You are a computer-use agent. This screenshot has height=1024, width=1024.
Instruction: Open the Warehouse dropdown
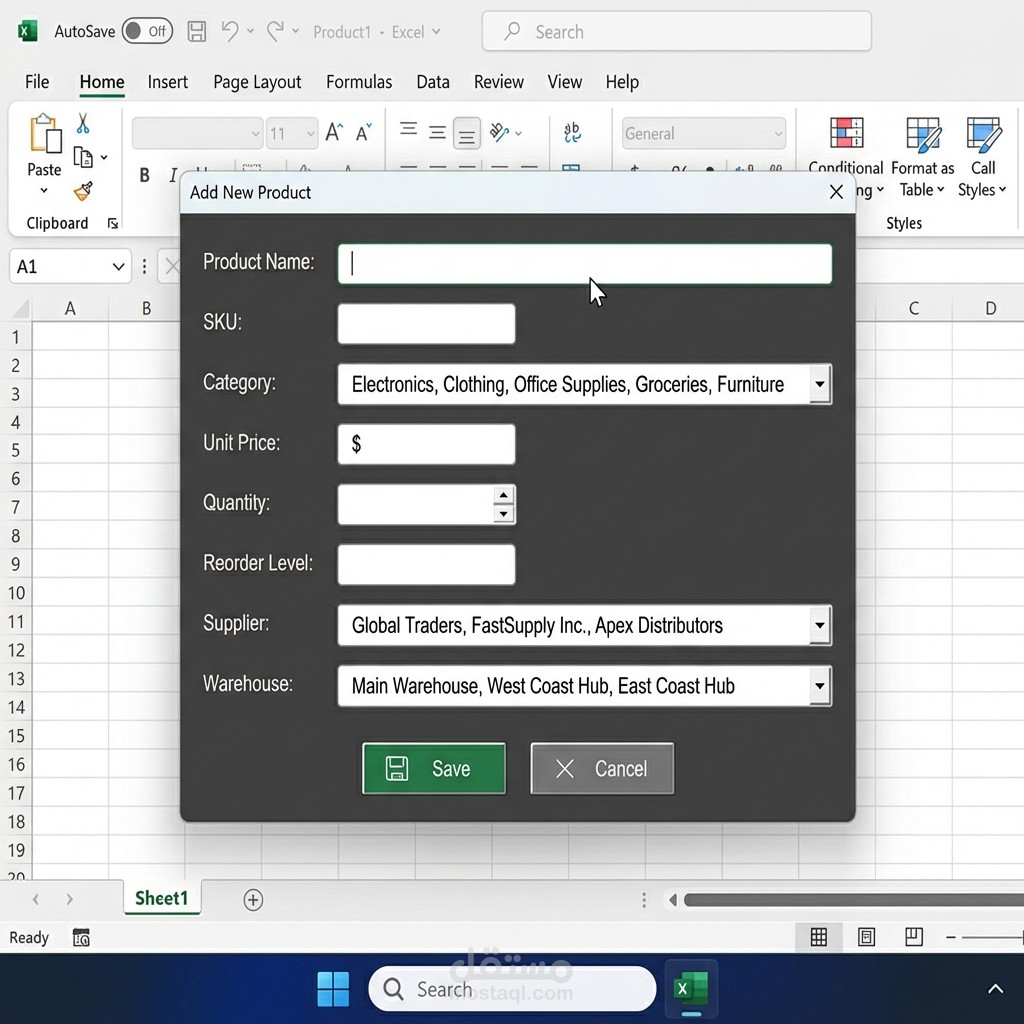coord(820,686)
